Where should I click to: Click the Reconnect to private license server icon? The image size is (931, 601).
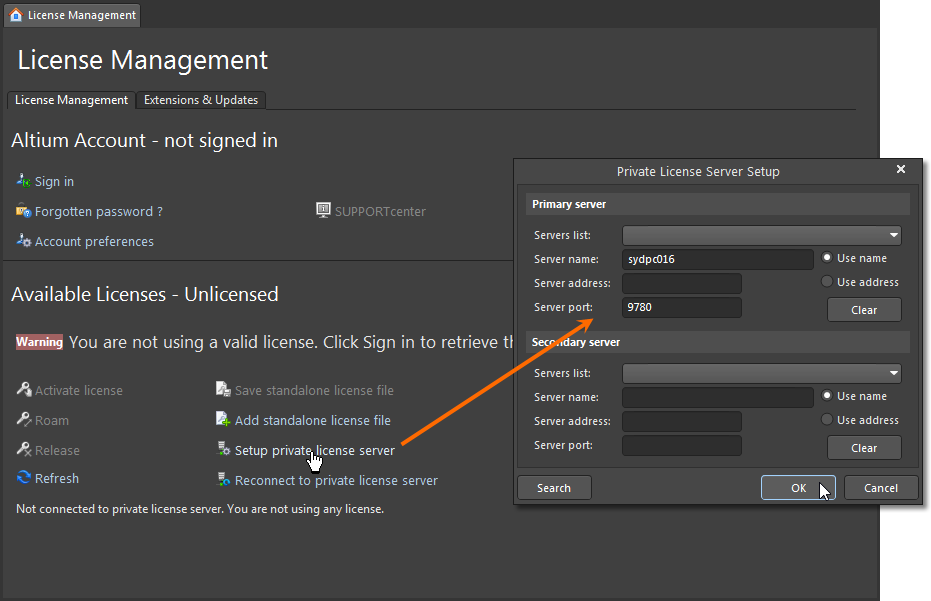(x=224, y=480)
